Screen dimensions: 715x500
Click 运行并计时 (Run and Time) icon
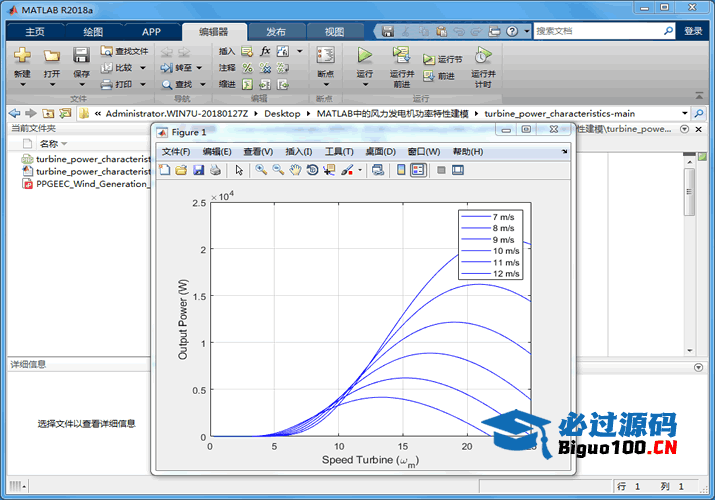click(x=483, y=55)
